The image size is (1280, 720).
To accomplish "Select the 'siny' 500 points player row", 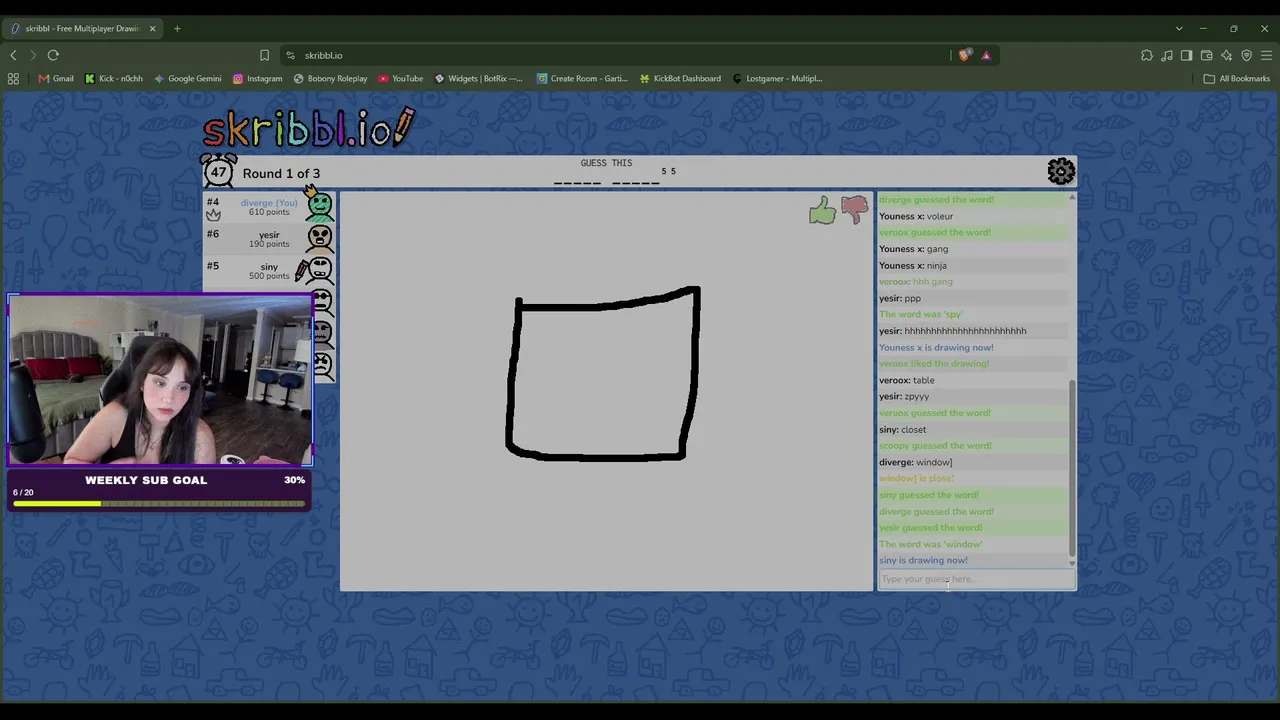I will tap(269, 270).
